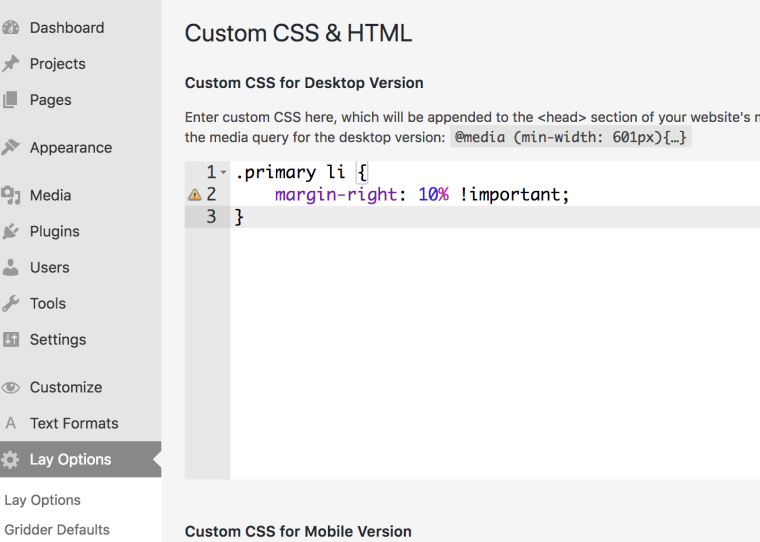Screen dimensions: 760x542
Task: Click the Settings sliders icon
Action: pos(10,340)
